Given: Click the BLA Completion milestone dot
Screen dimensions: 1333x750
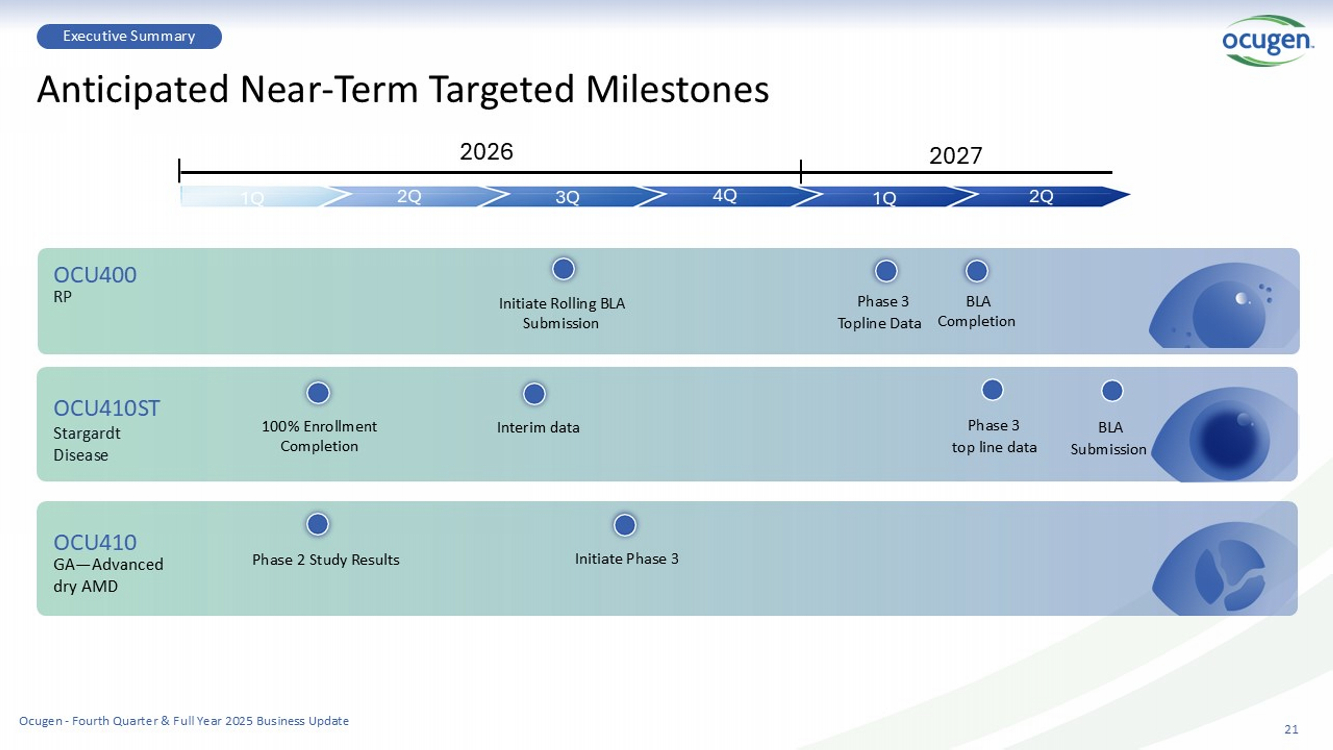Looking at the screenshot, I should click(977, 271).
